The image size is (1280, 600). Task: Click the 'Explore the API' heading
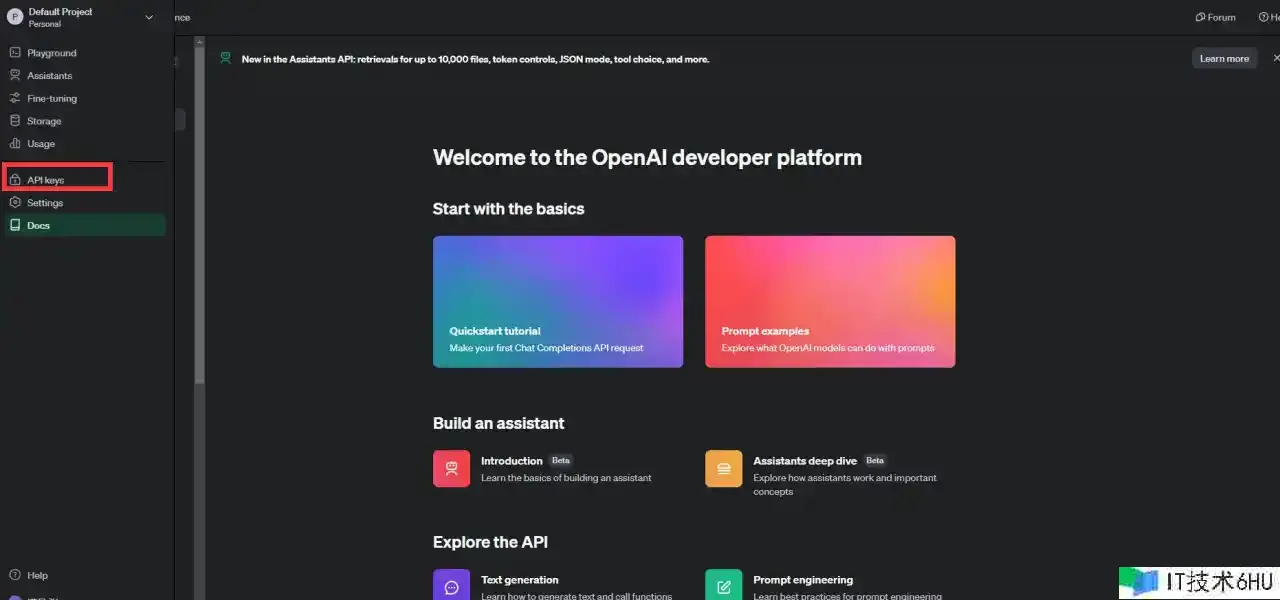(490, 542)
